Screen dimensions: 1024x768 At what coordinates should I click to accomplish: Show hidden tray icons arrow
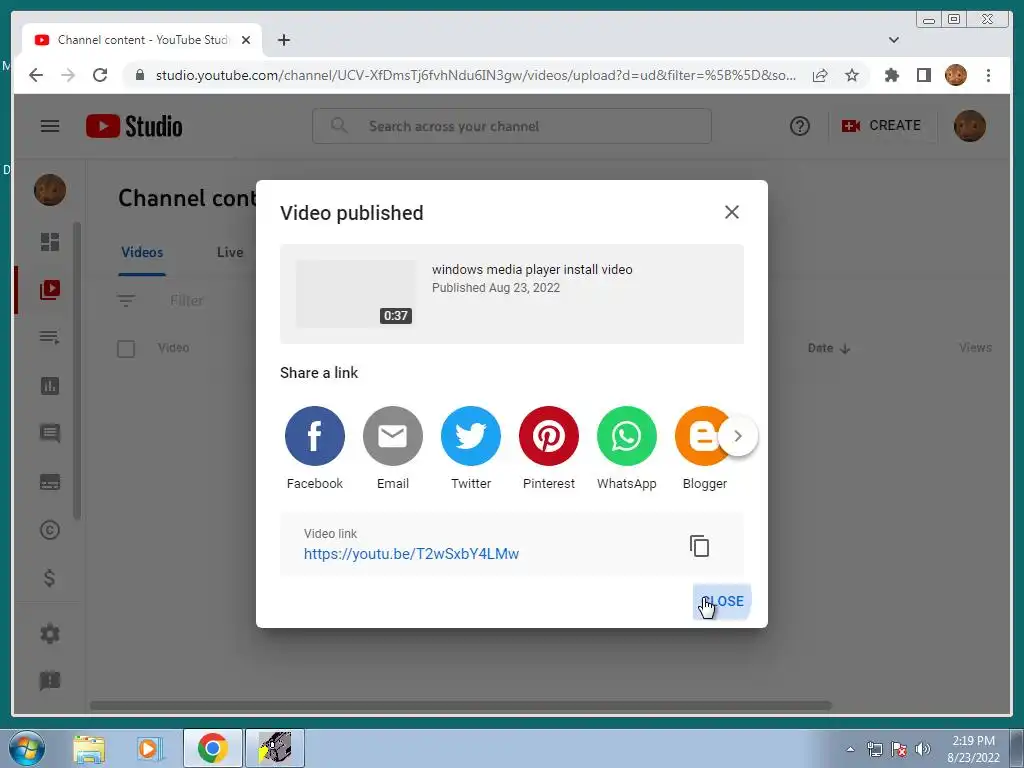[x=850, y=749]
